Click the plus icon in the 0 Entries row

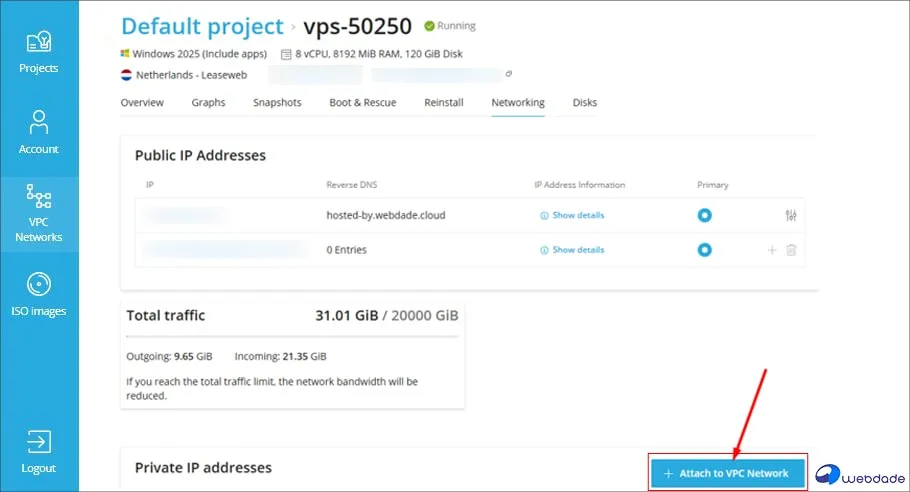tap(772, 250)
